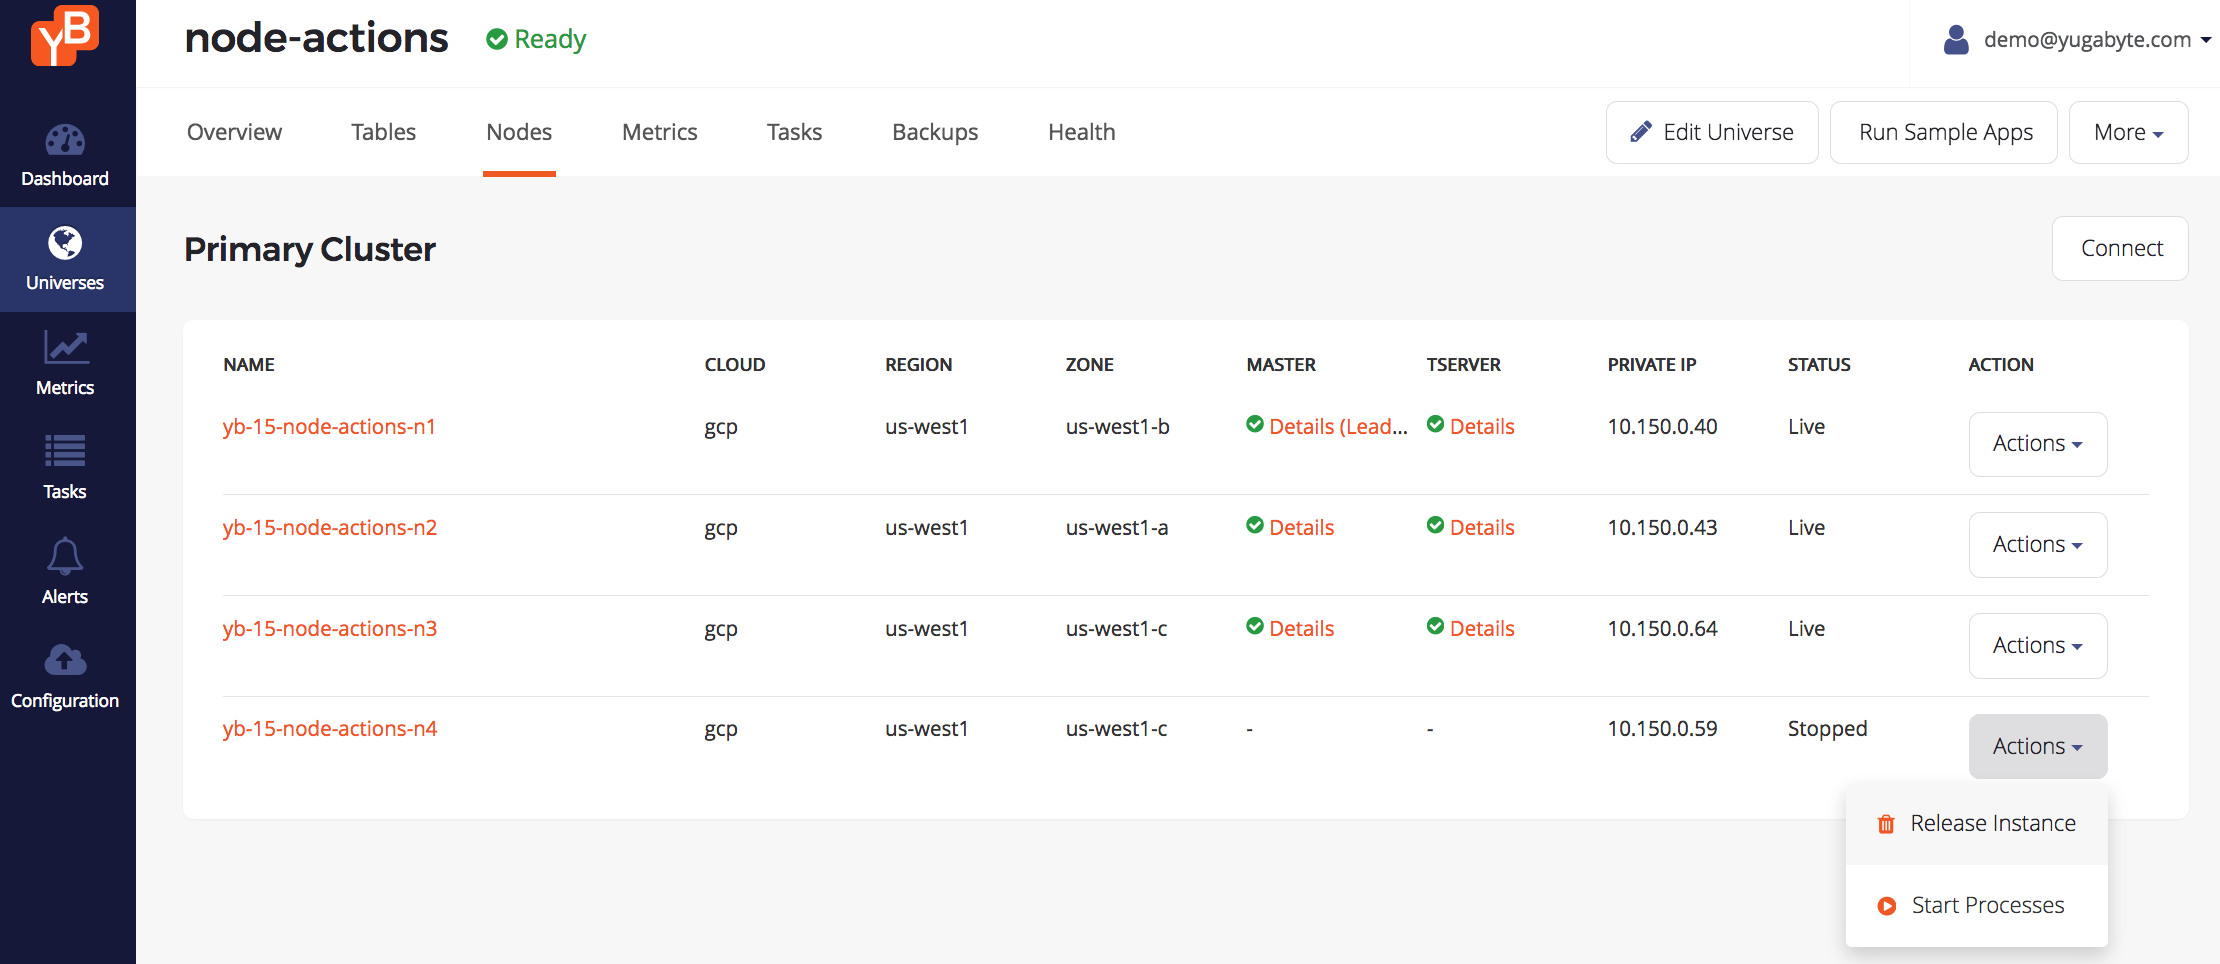This screenshot has height=964, width=2220.
Task: Click private IP 10.150.0.43
Action: tap(1662, 528)
